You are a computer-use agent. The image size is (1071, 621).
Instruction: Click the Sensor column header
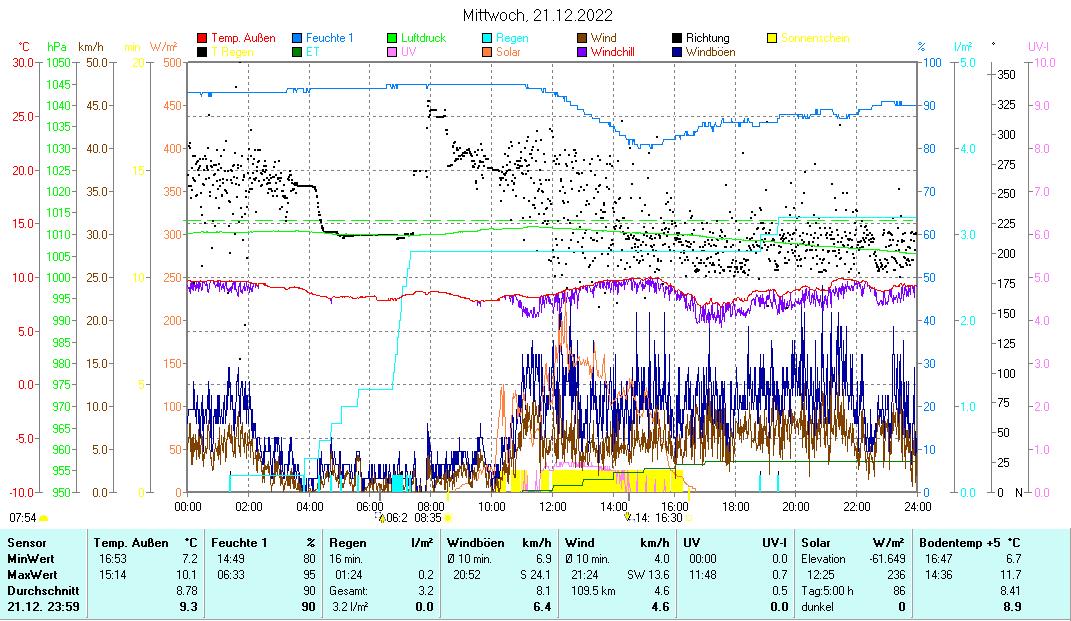27,541
